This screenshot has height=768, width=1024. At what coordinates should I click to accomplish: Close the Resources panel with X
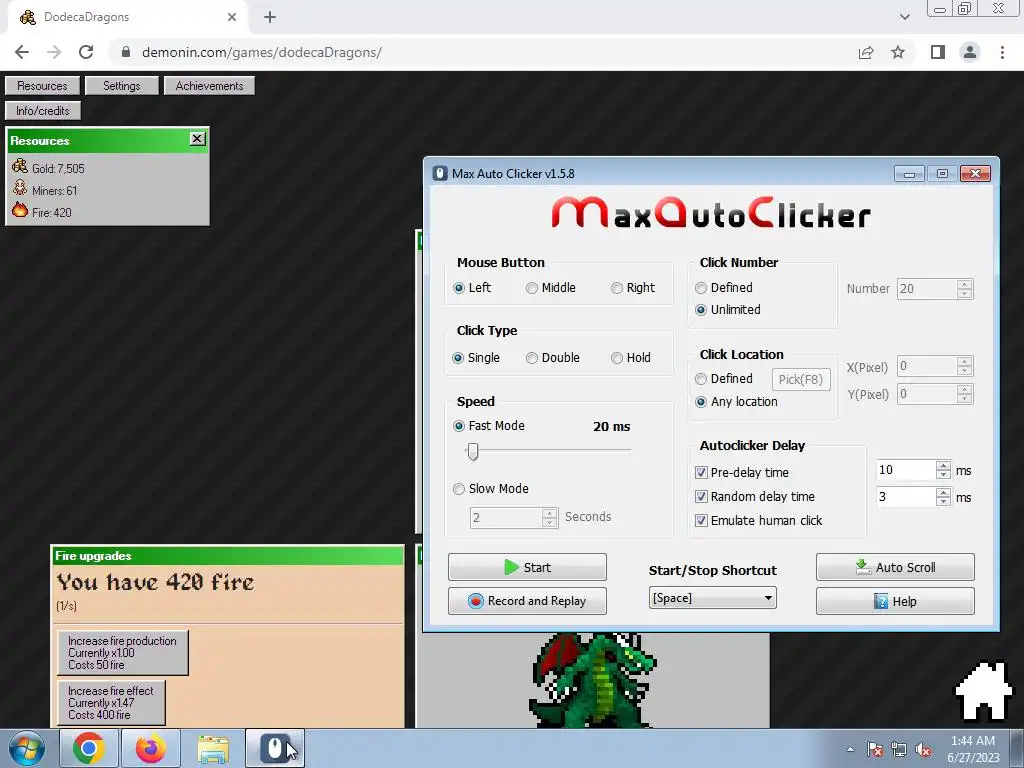(x=197, y=138)
